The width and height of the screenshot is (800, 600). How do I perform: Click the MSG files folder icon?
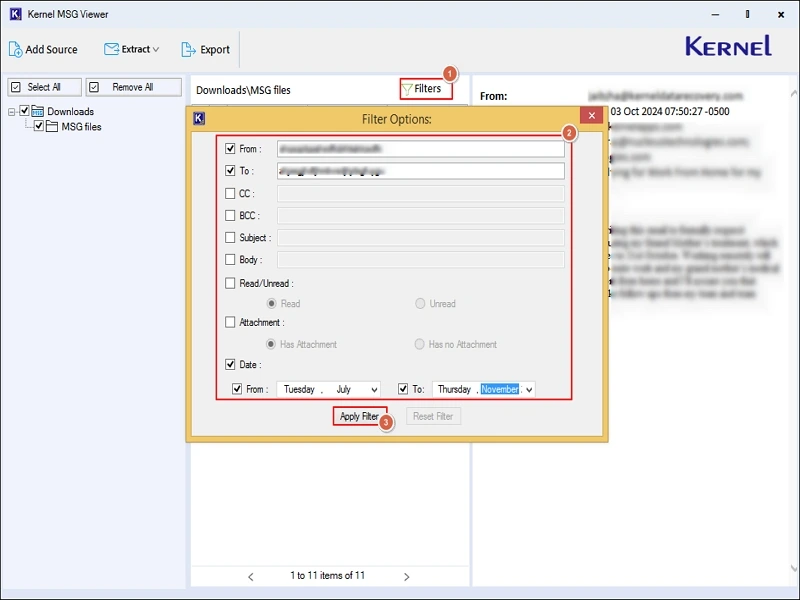(52, 127)
